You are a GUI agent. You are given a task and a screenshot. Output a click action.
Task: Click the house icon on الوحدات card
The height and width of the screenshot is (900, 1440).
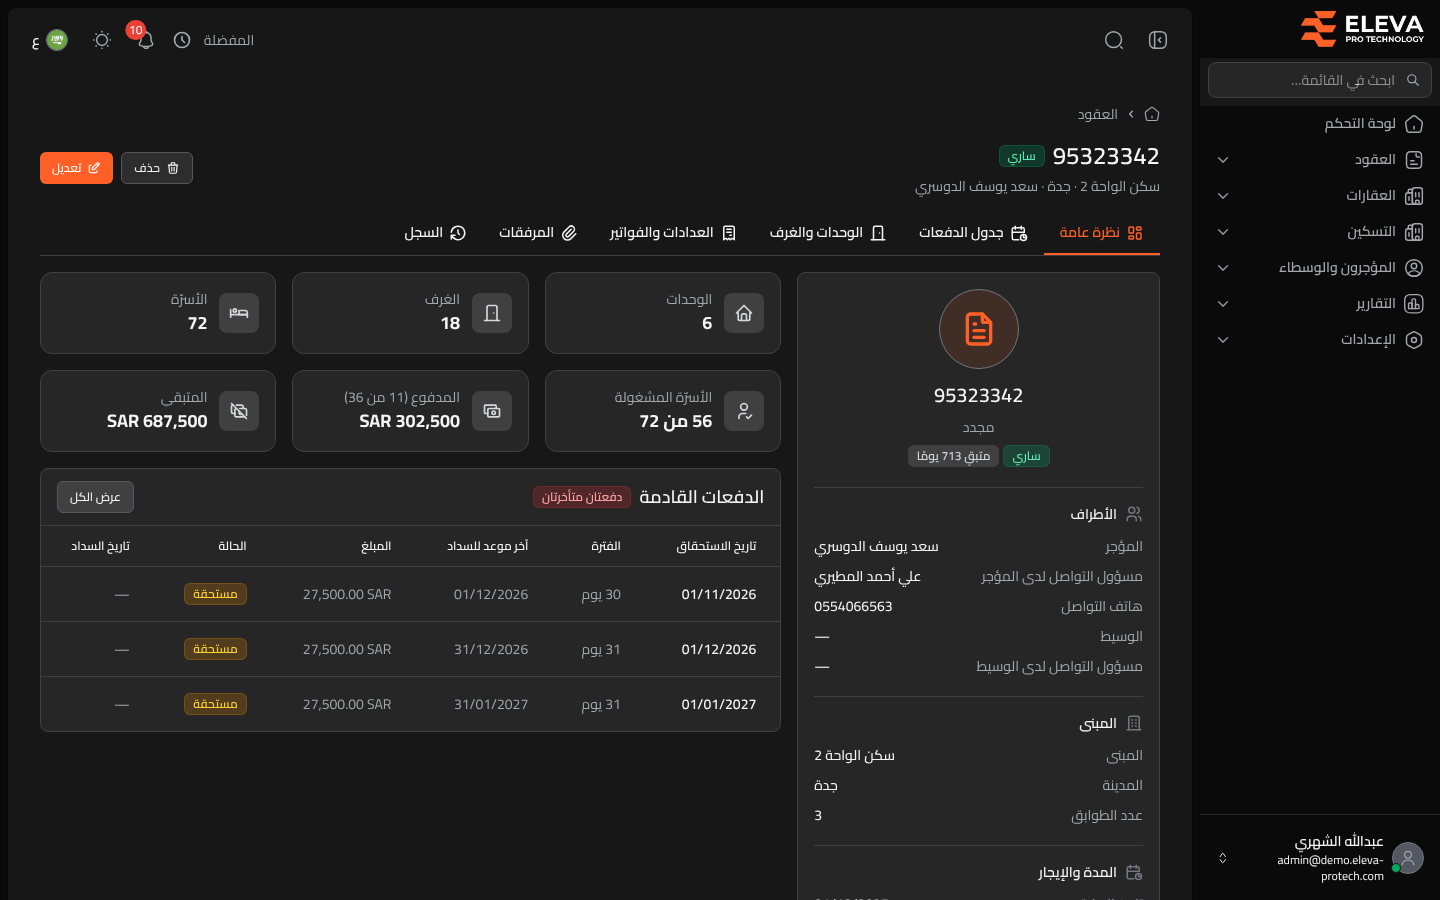click(x=744, y=313)
